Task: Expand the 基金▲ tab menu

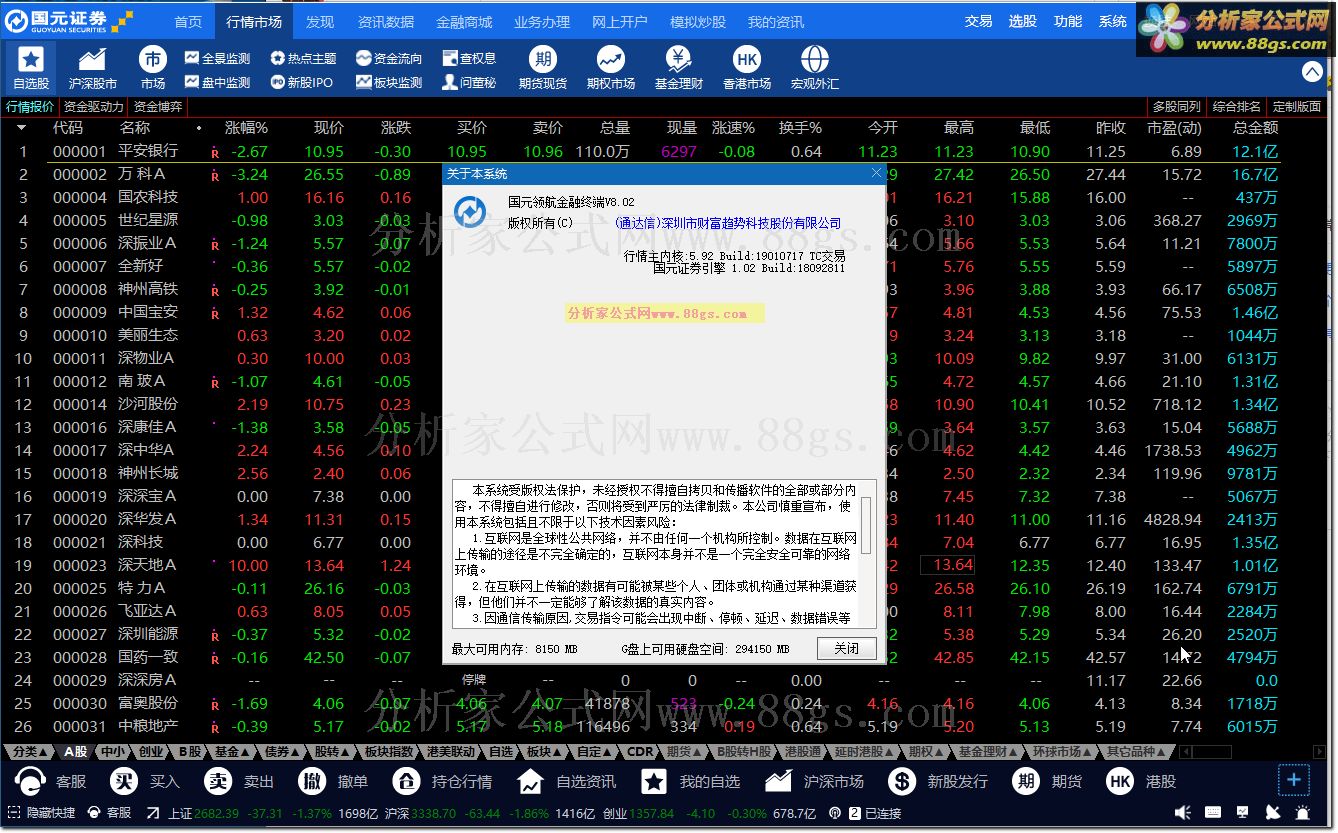Action: [x=232, y=752]
